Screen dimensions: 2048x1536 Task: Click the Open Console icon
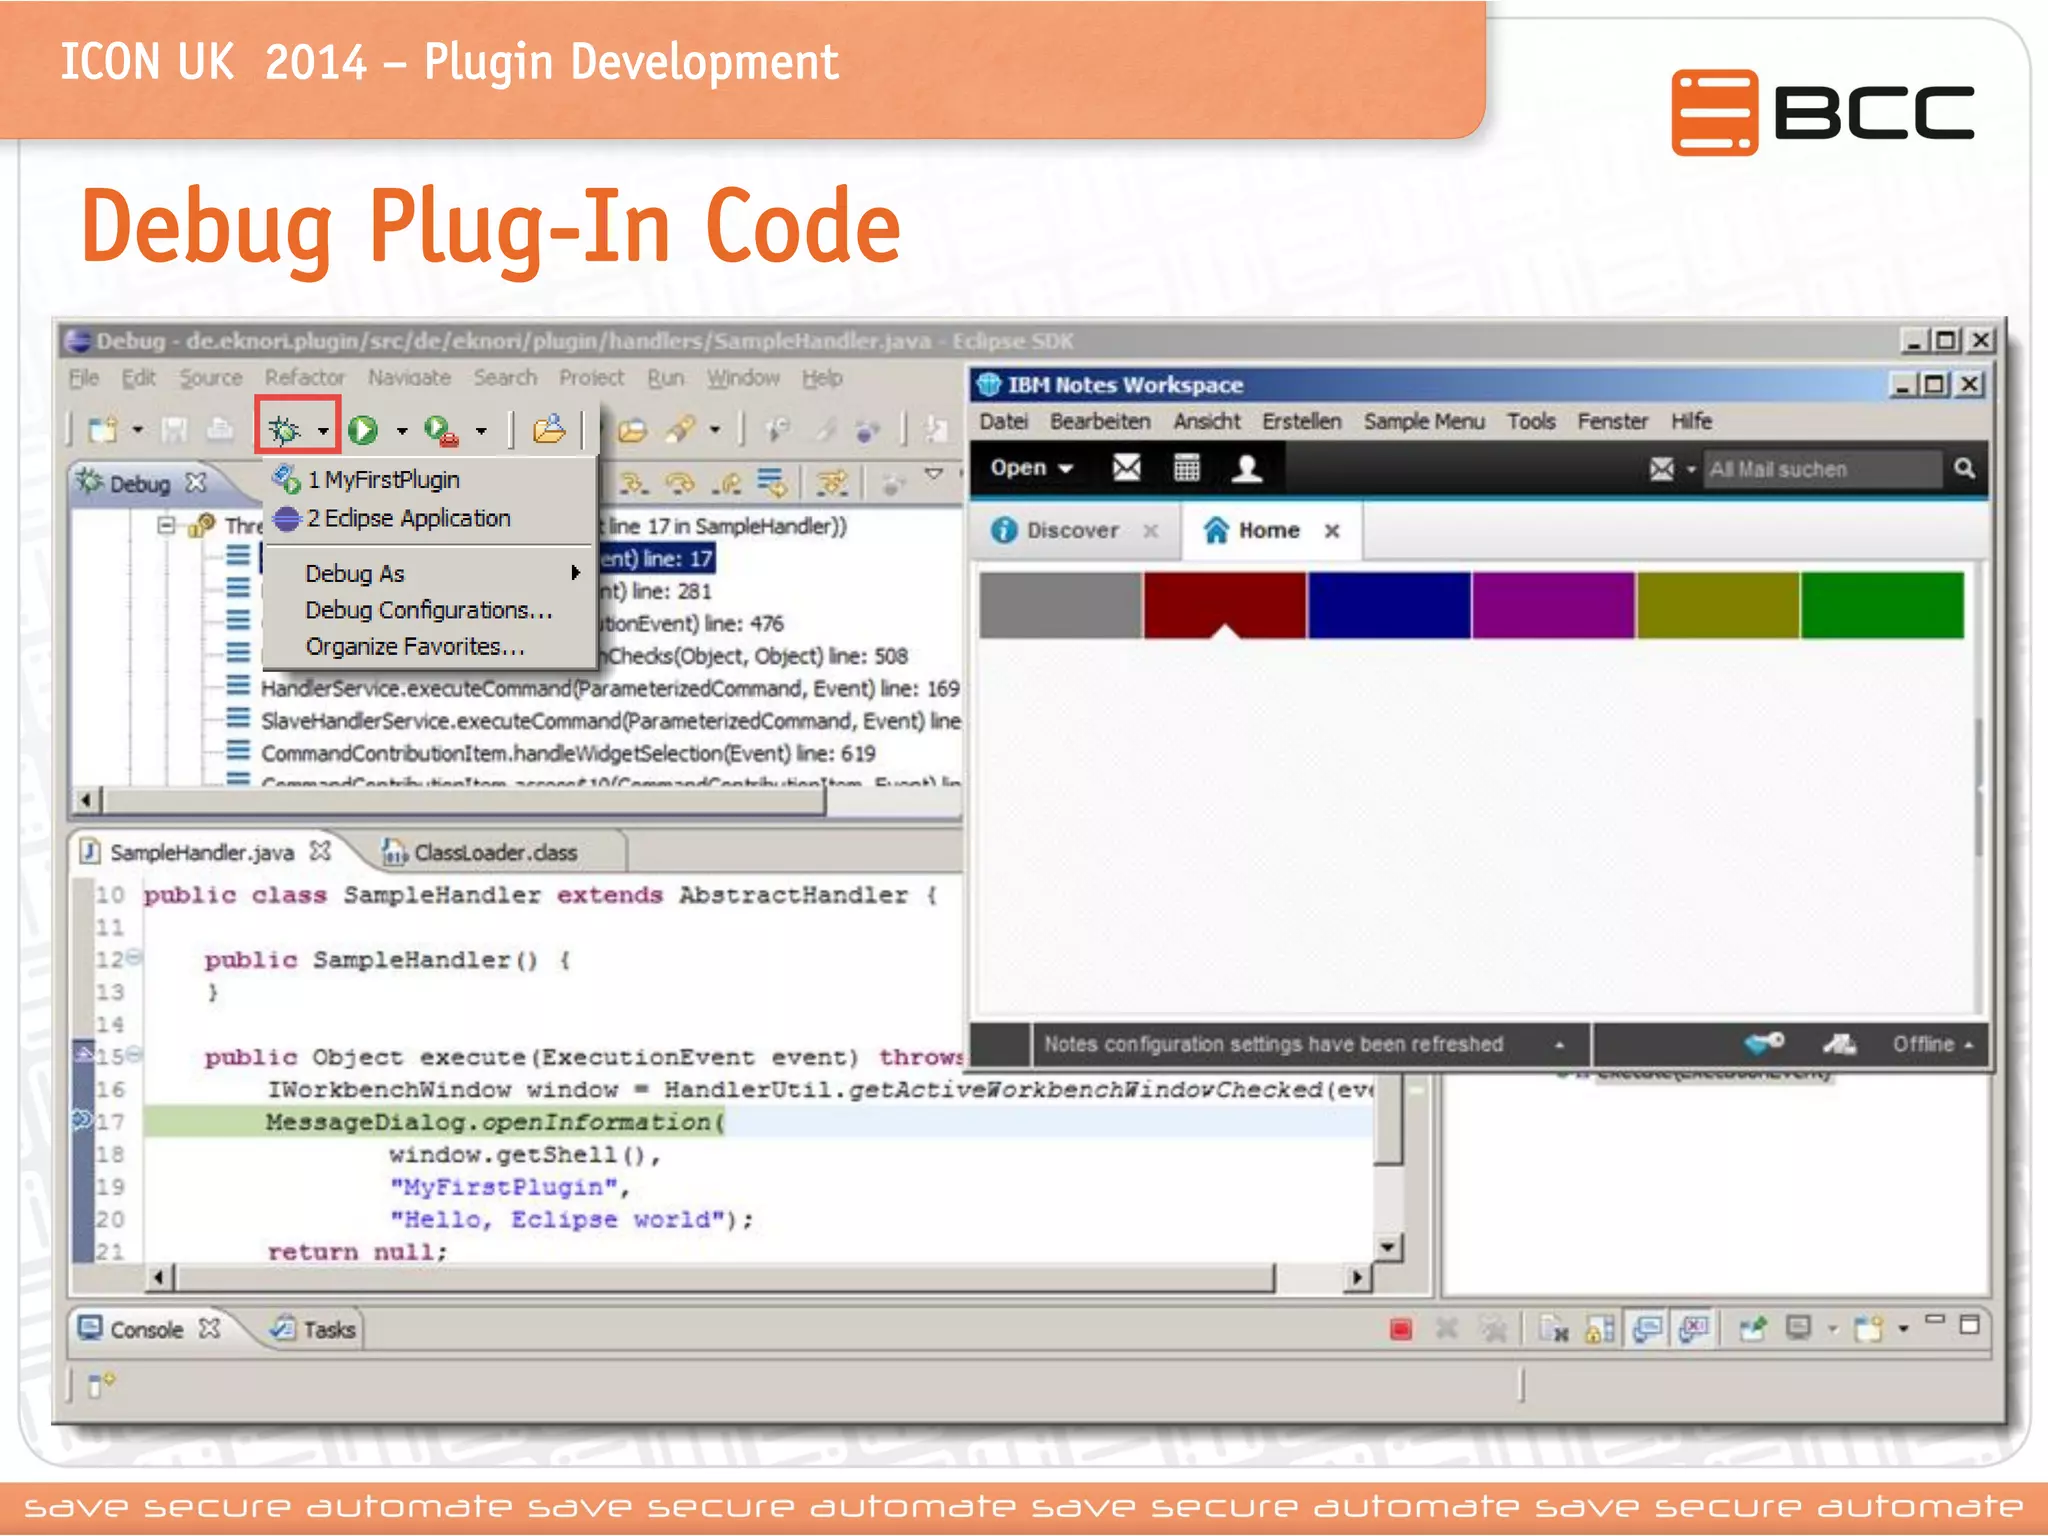click(x=1868, y=1329)
